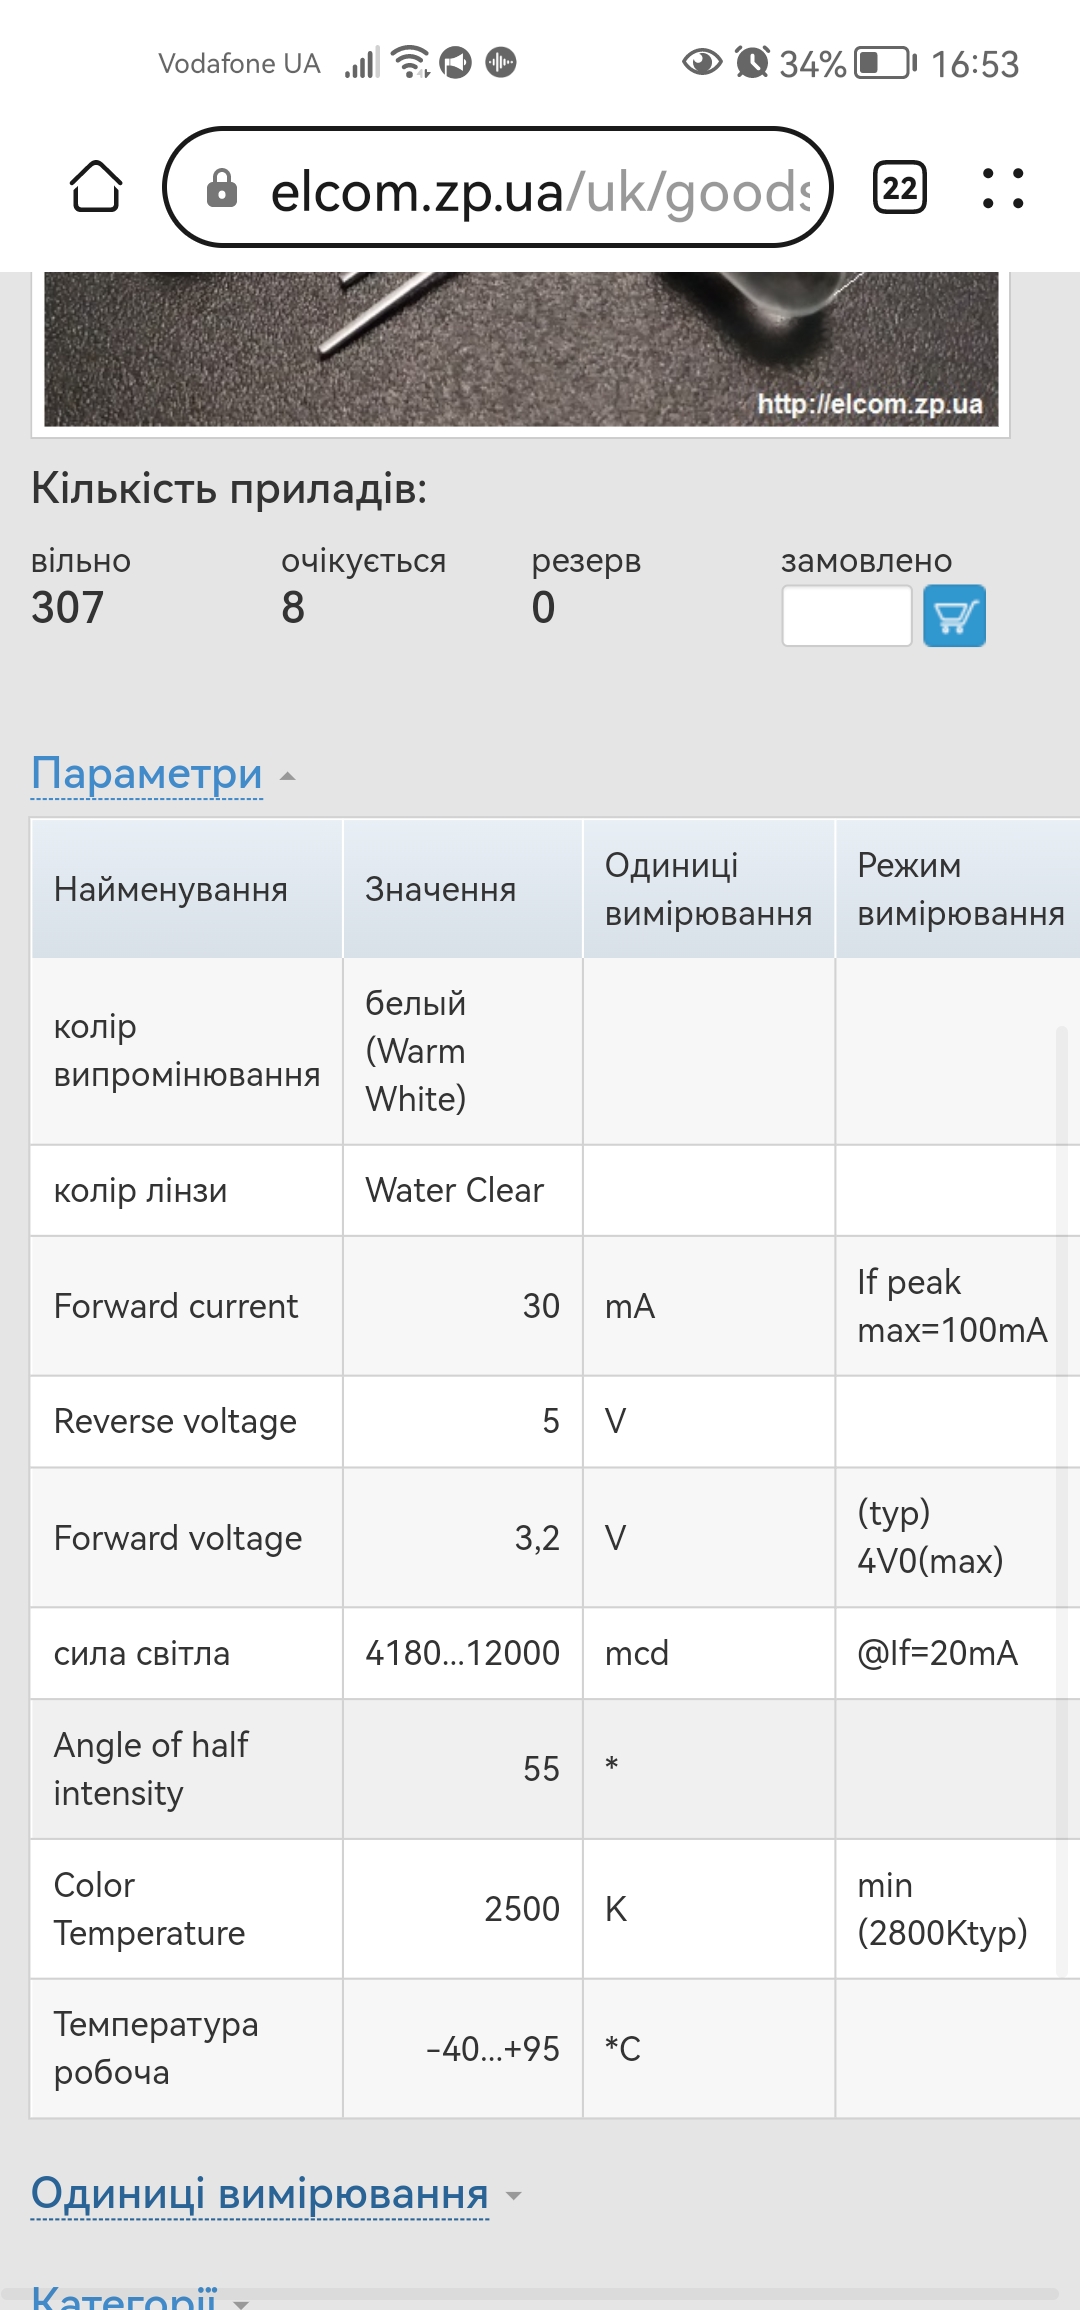Tap the LED product photo

pos(520,348)
